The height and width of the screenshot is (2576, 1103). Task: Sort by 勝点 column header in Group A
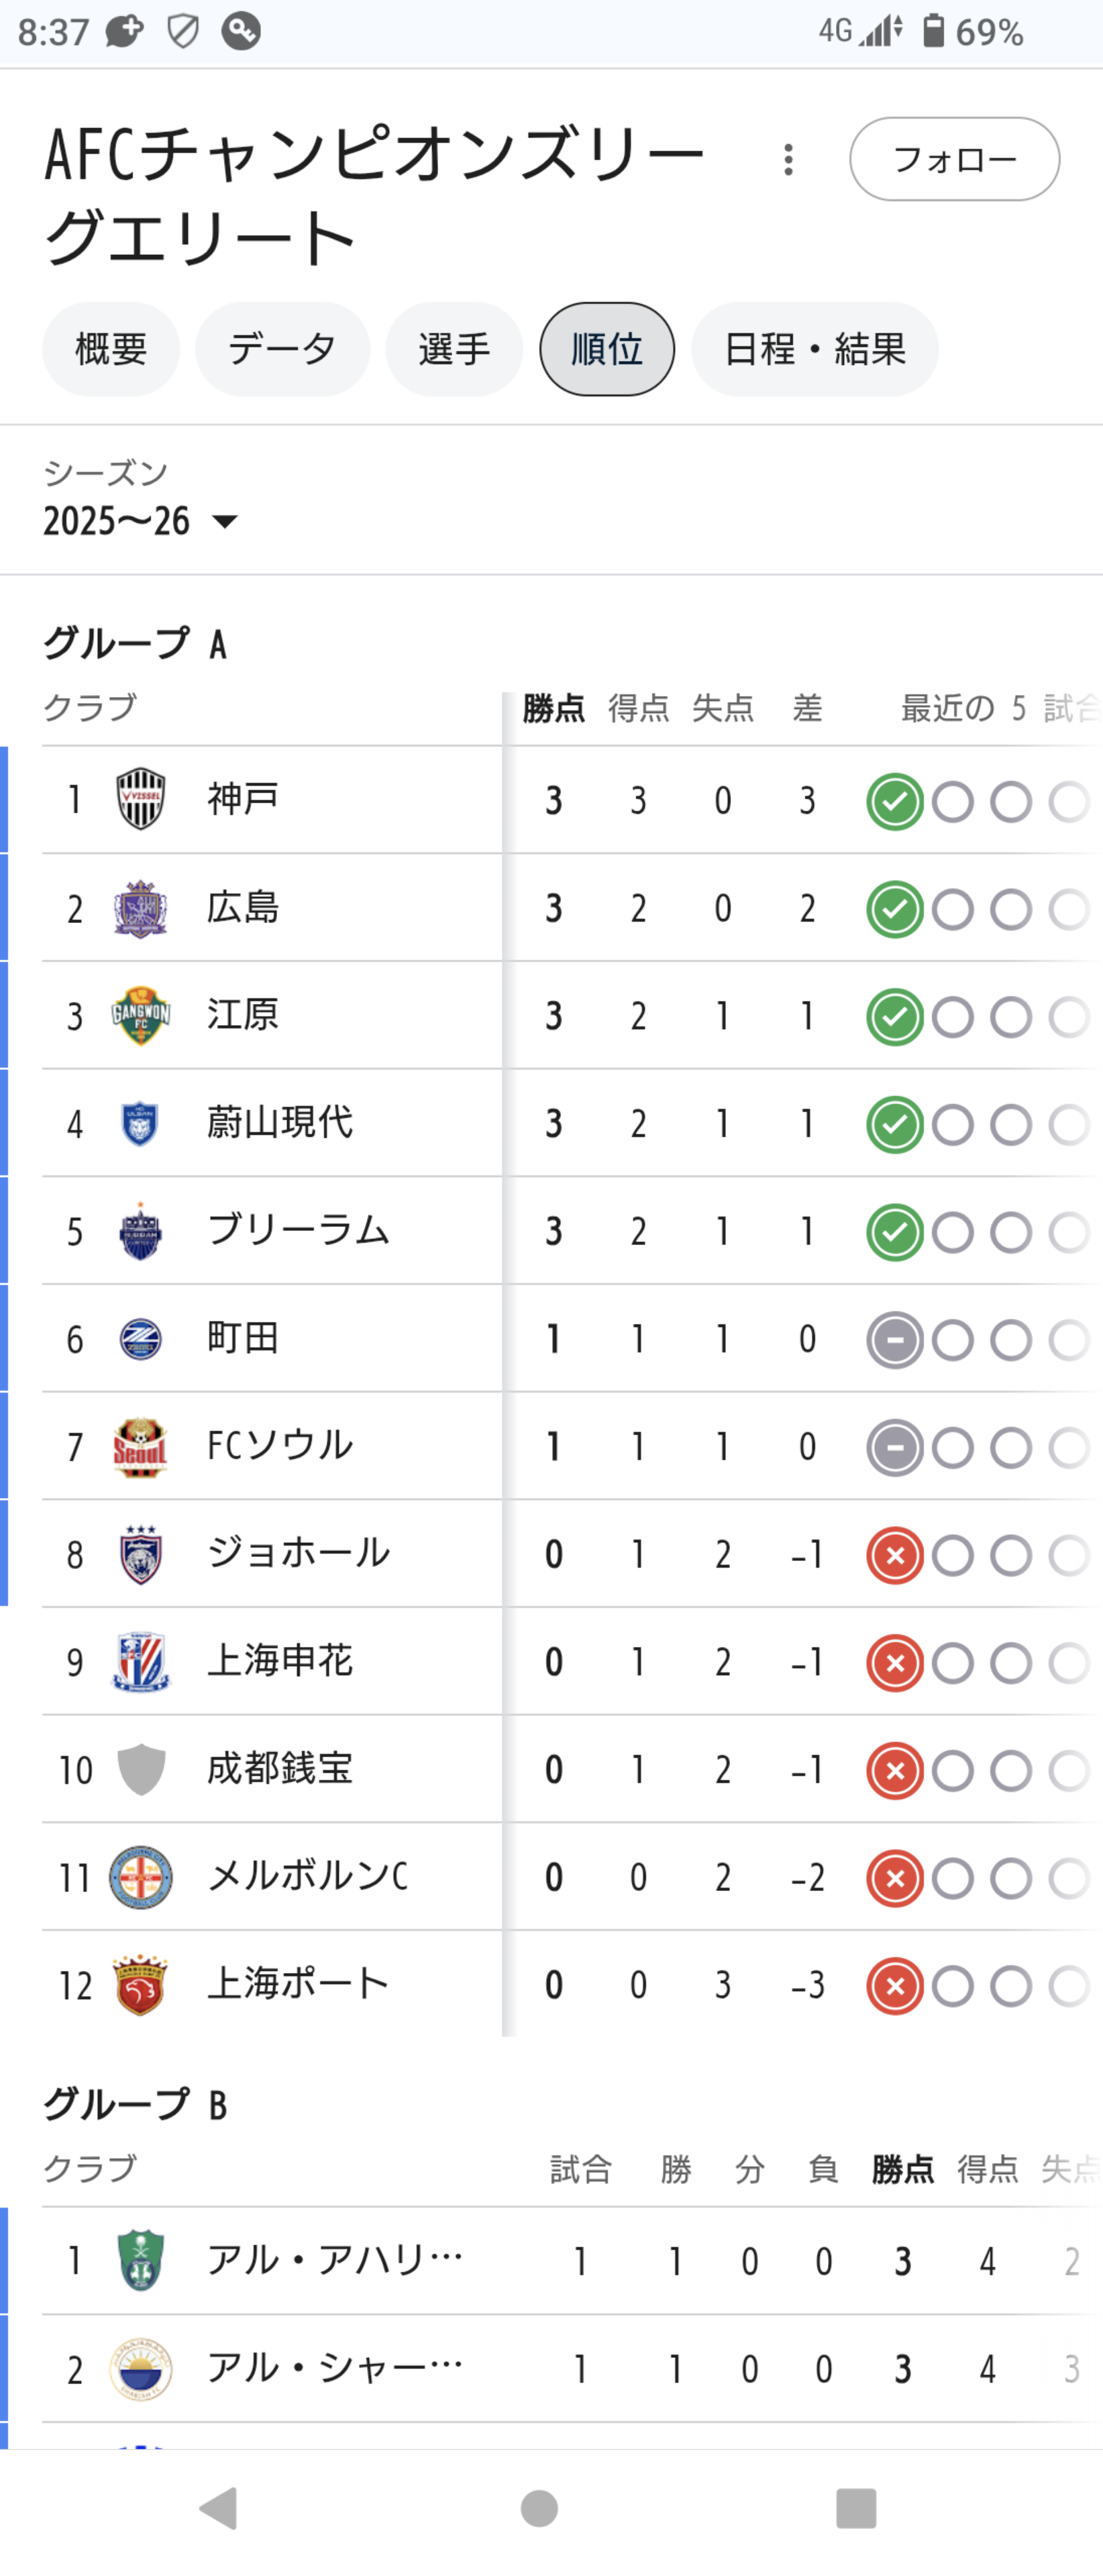click(553, 709)
